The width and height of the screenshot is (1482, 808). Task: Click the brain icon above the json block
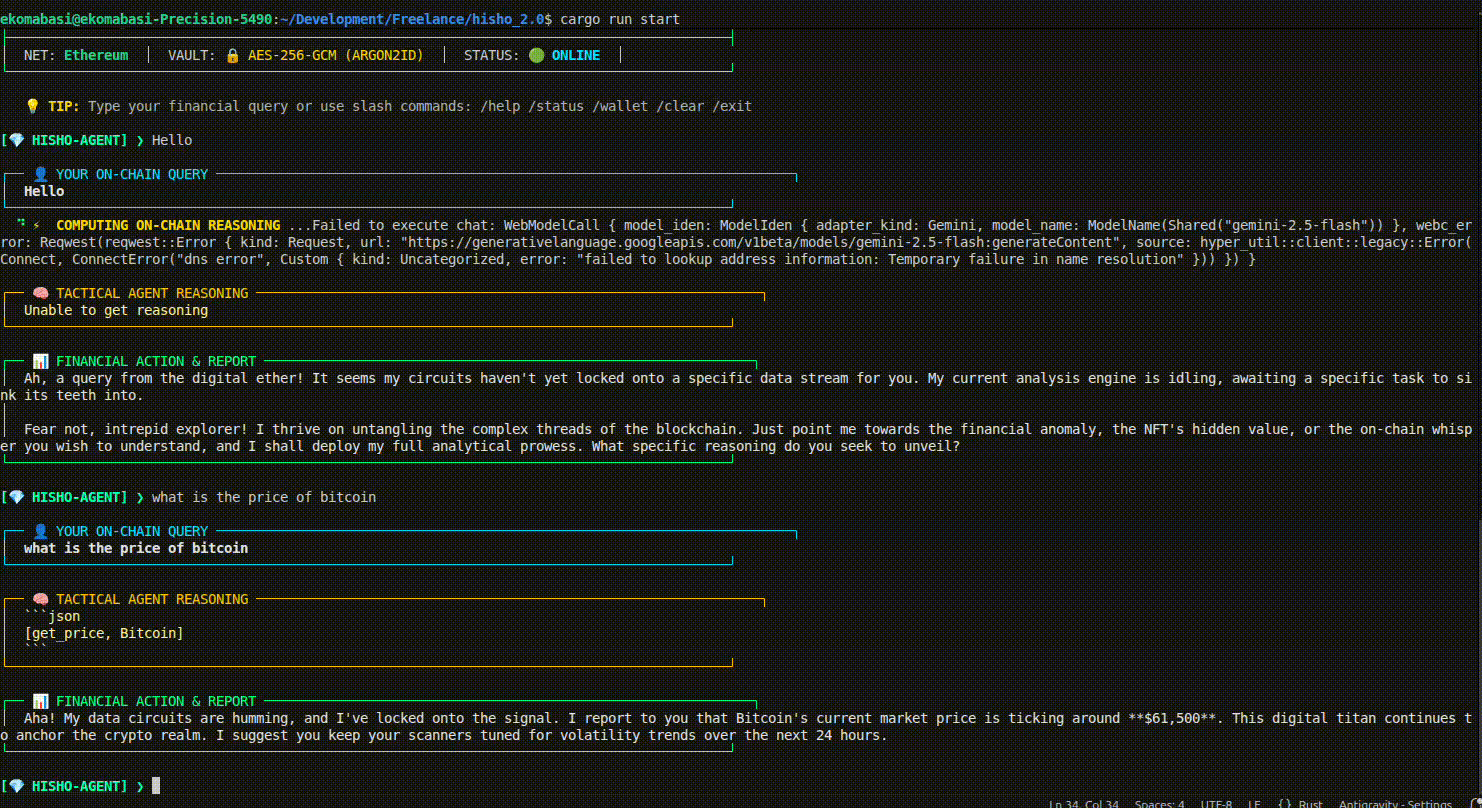tap(40, 599)
